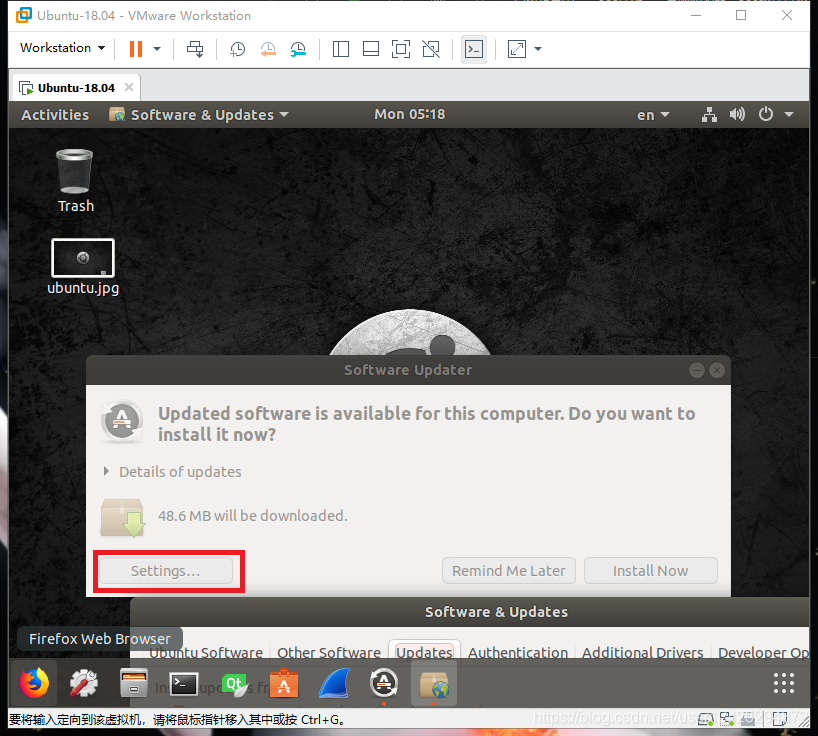Expand Details of updates

173,472
